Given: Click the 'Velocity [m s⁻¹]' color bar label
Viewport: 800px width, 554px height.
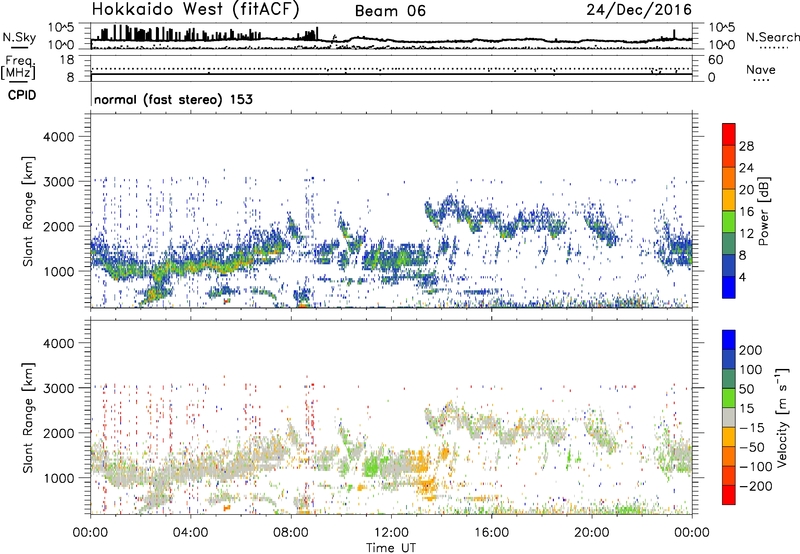Looking at the screenshot, I should pos(781,417).
